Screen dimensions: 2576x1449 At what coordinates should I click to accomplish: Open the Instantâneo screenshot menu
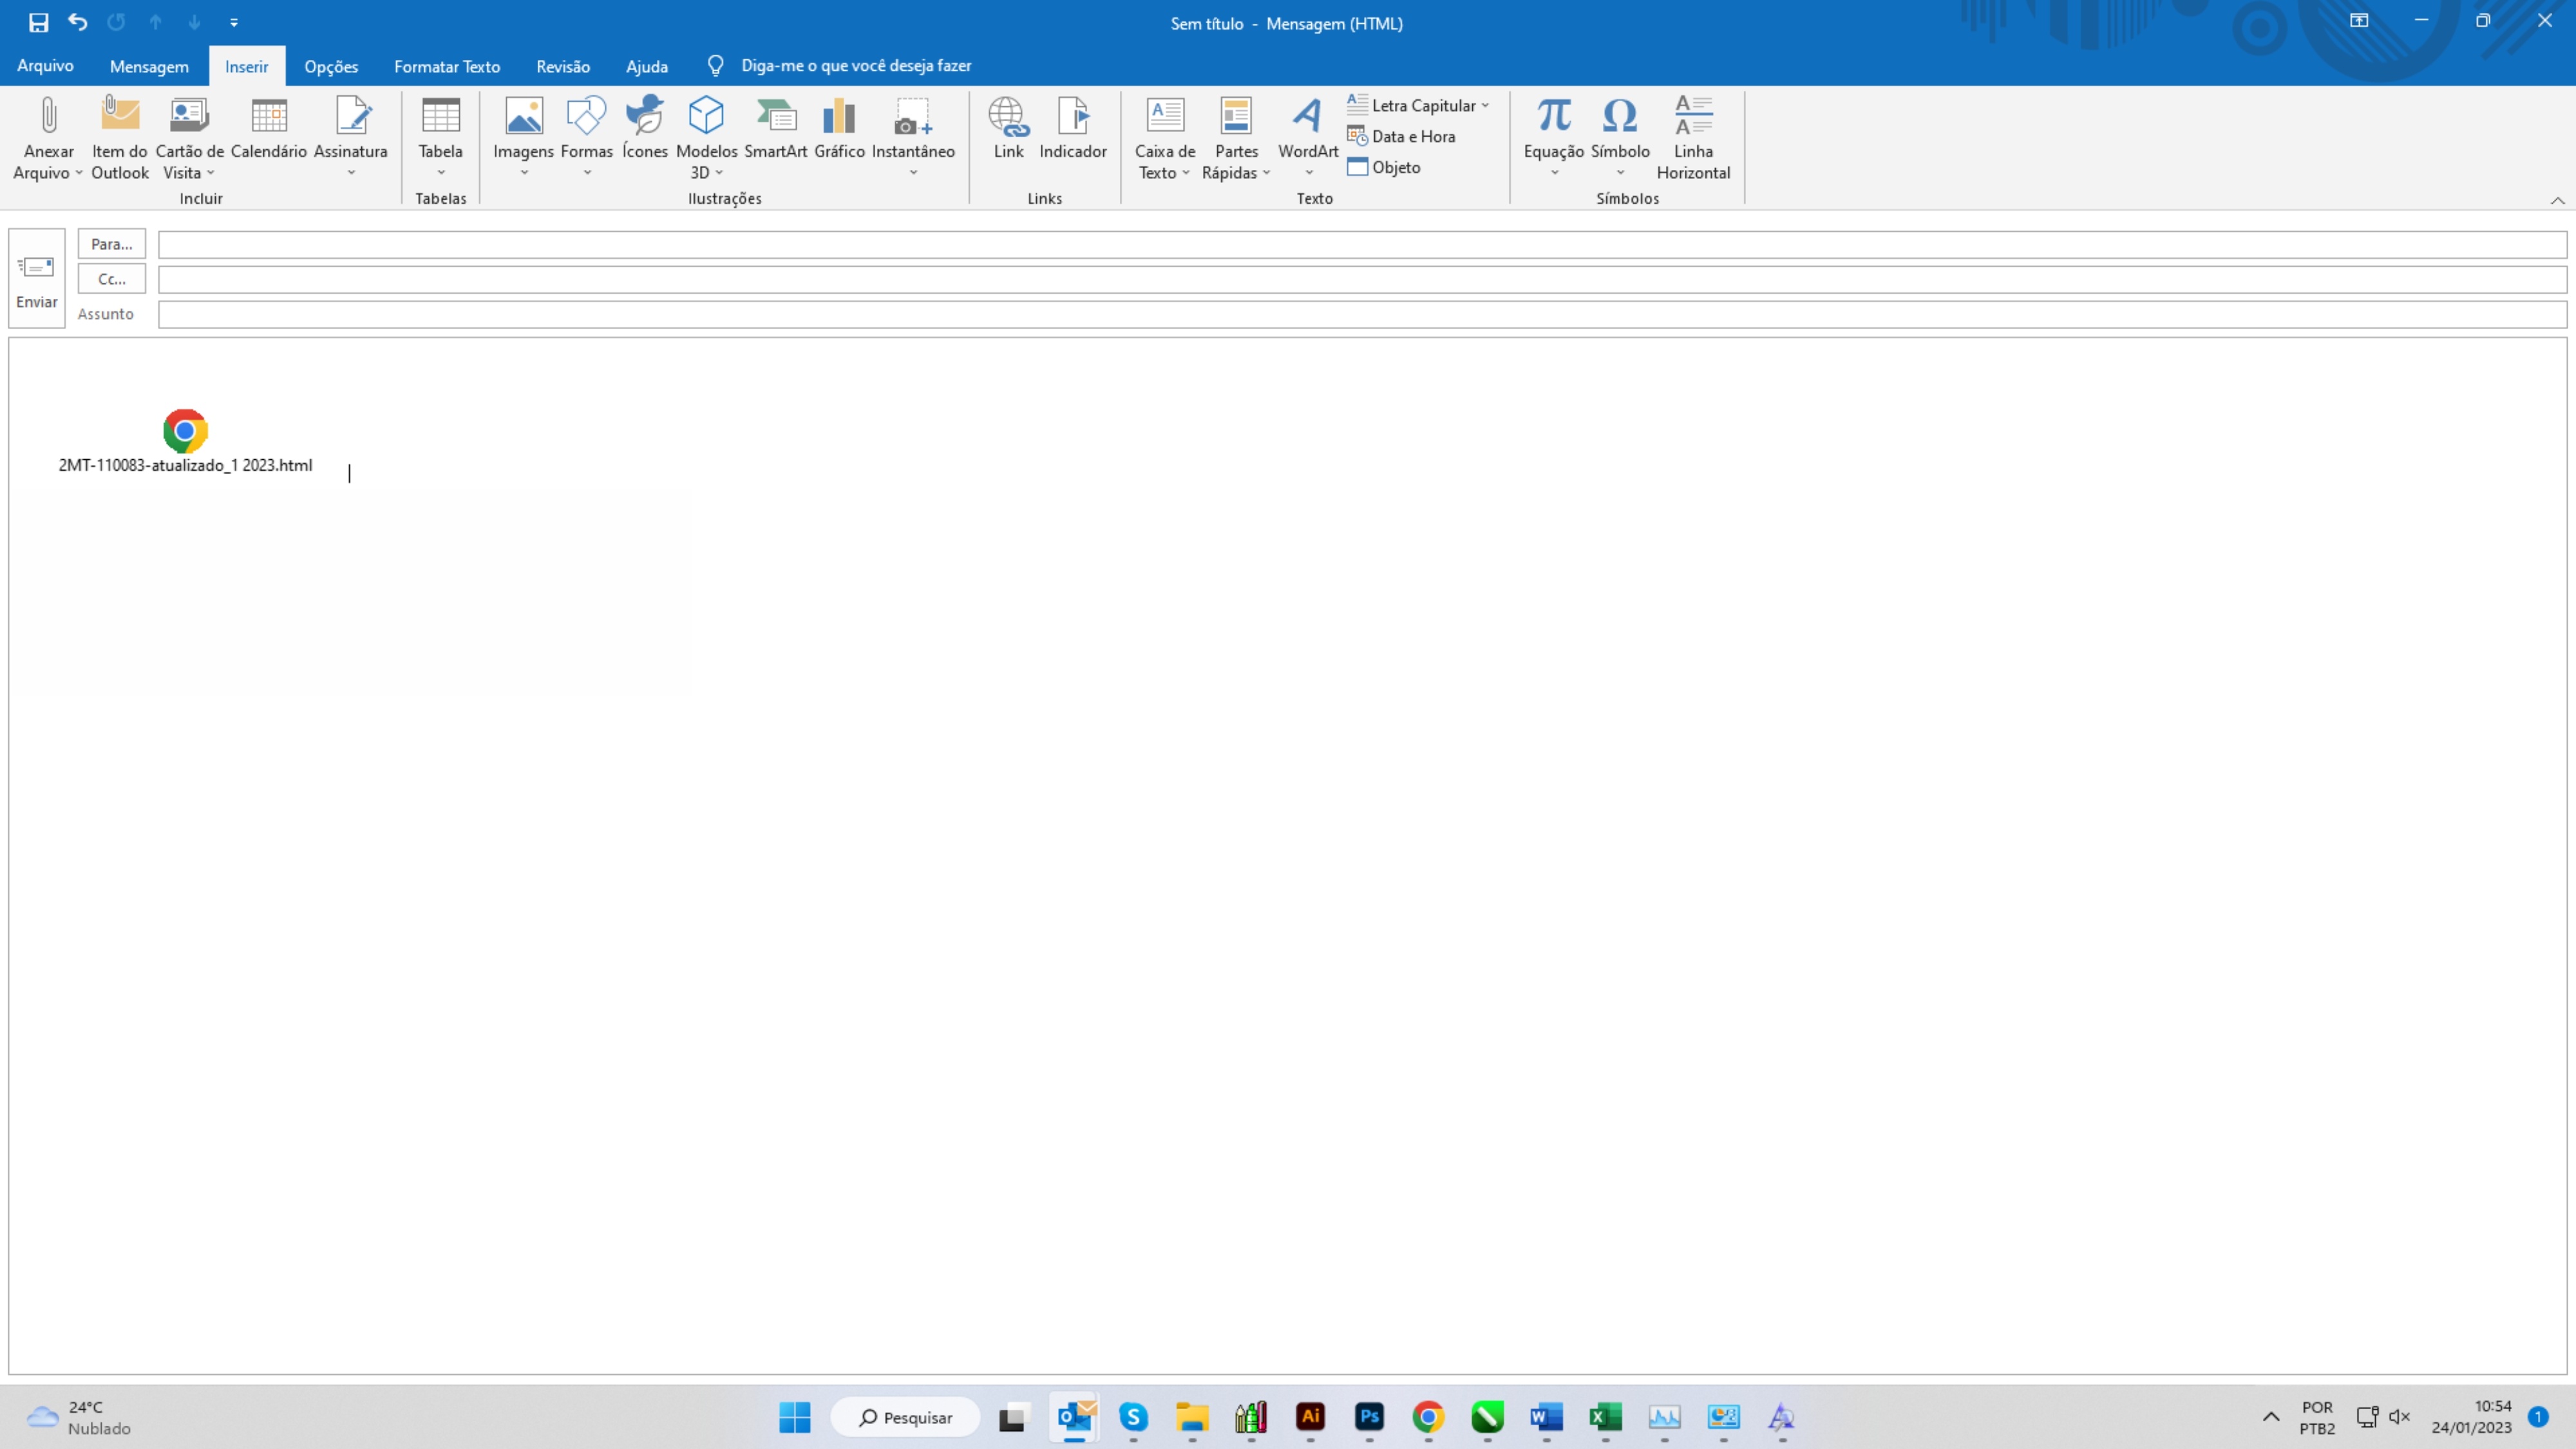pyautogui.click(x=913, y=139)
